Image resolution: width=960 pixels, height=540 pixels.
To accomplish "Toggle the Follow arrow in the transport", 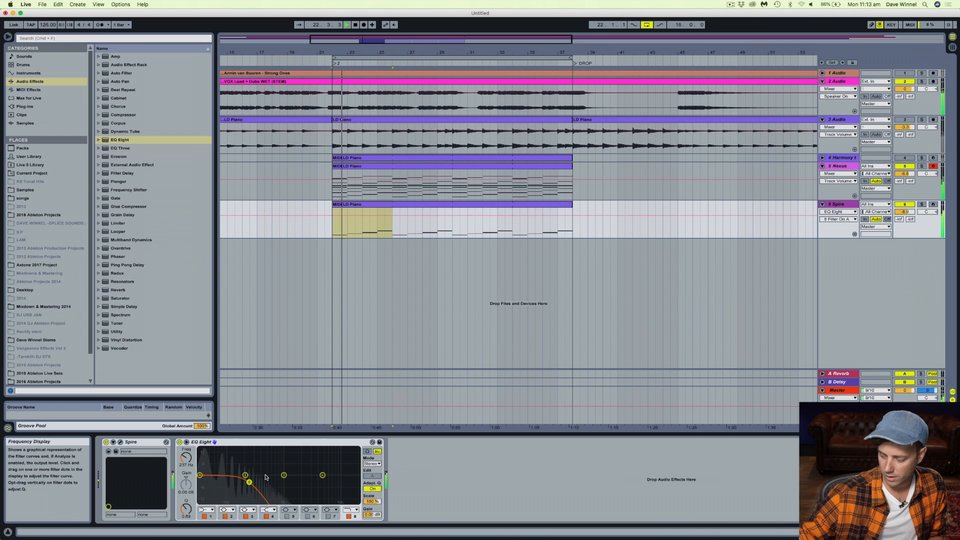I will pos(299,24).
